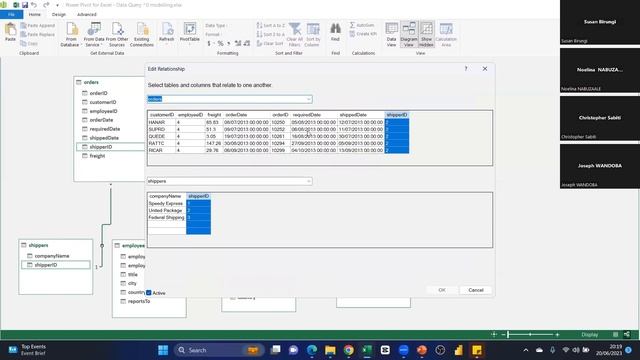Click the help question mark in dialog
Screen dimensions: 640x360
point(466,69)
